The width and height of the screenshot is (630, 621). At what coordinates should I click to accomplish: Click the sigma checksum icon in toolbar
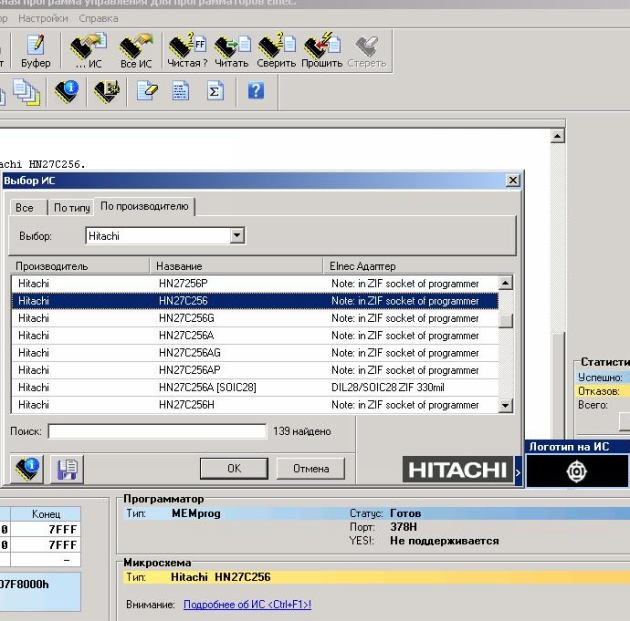coord(214,91)
